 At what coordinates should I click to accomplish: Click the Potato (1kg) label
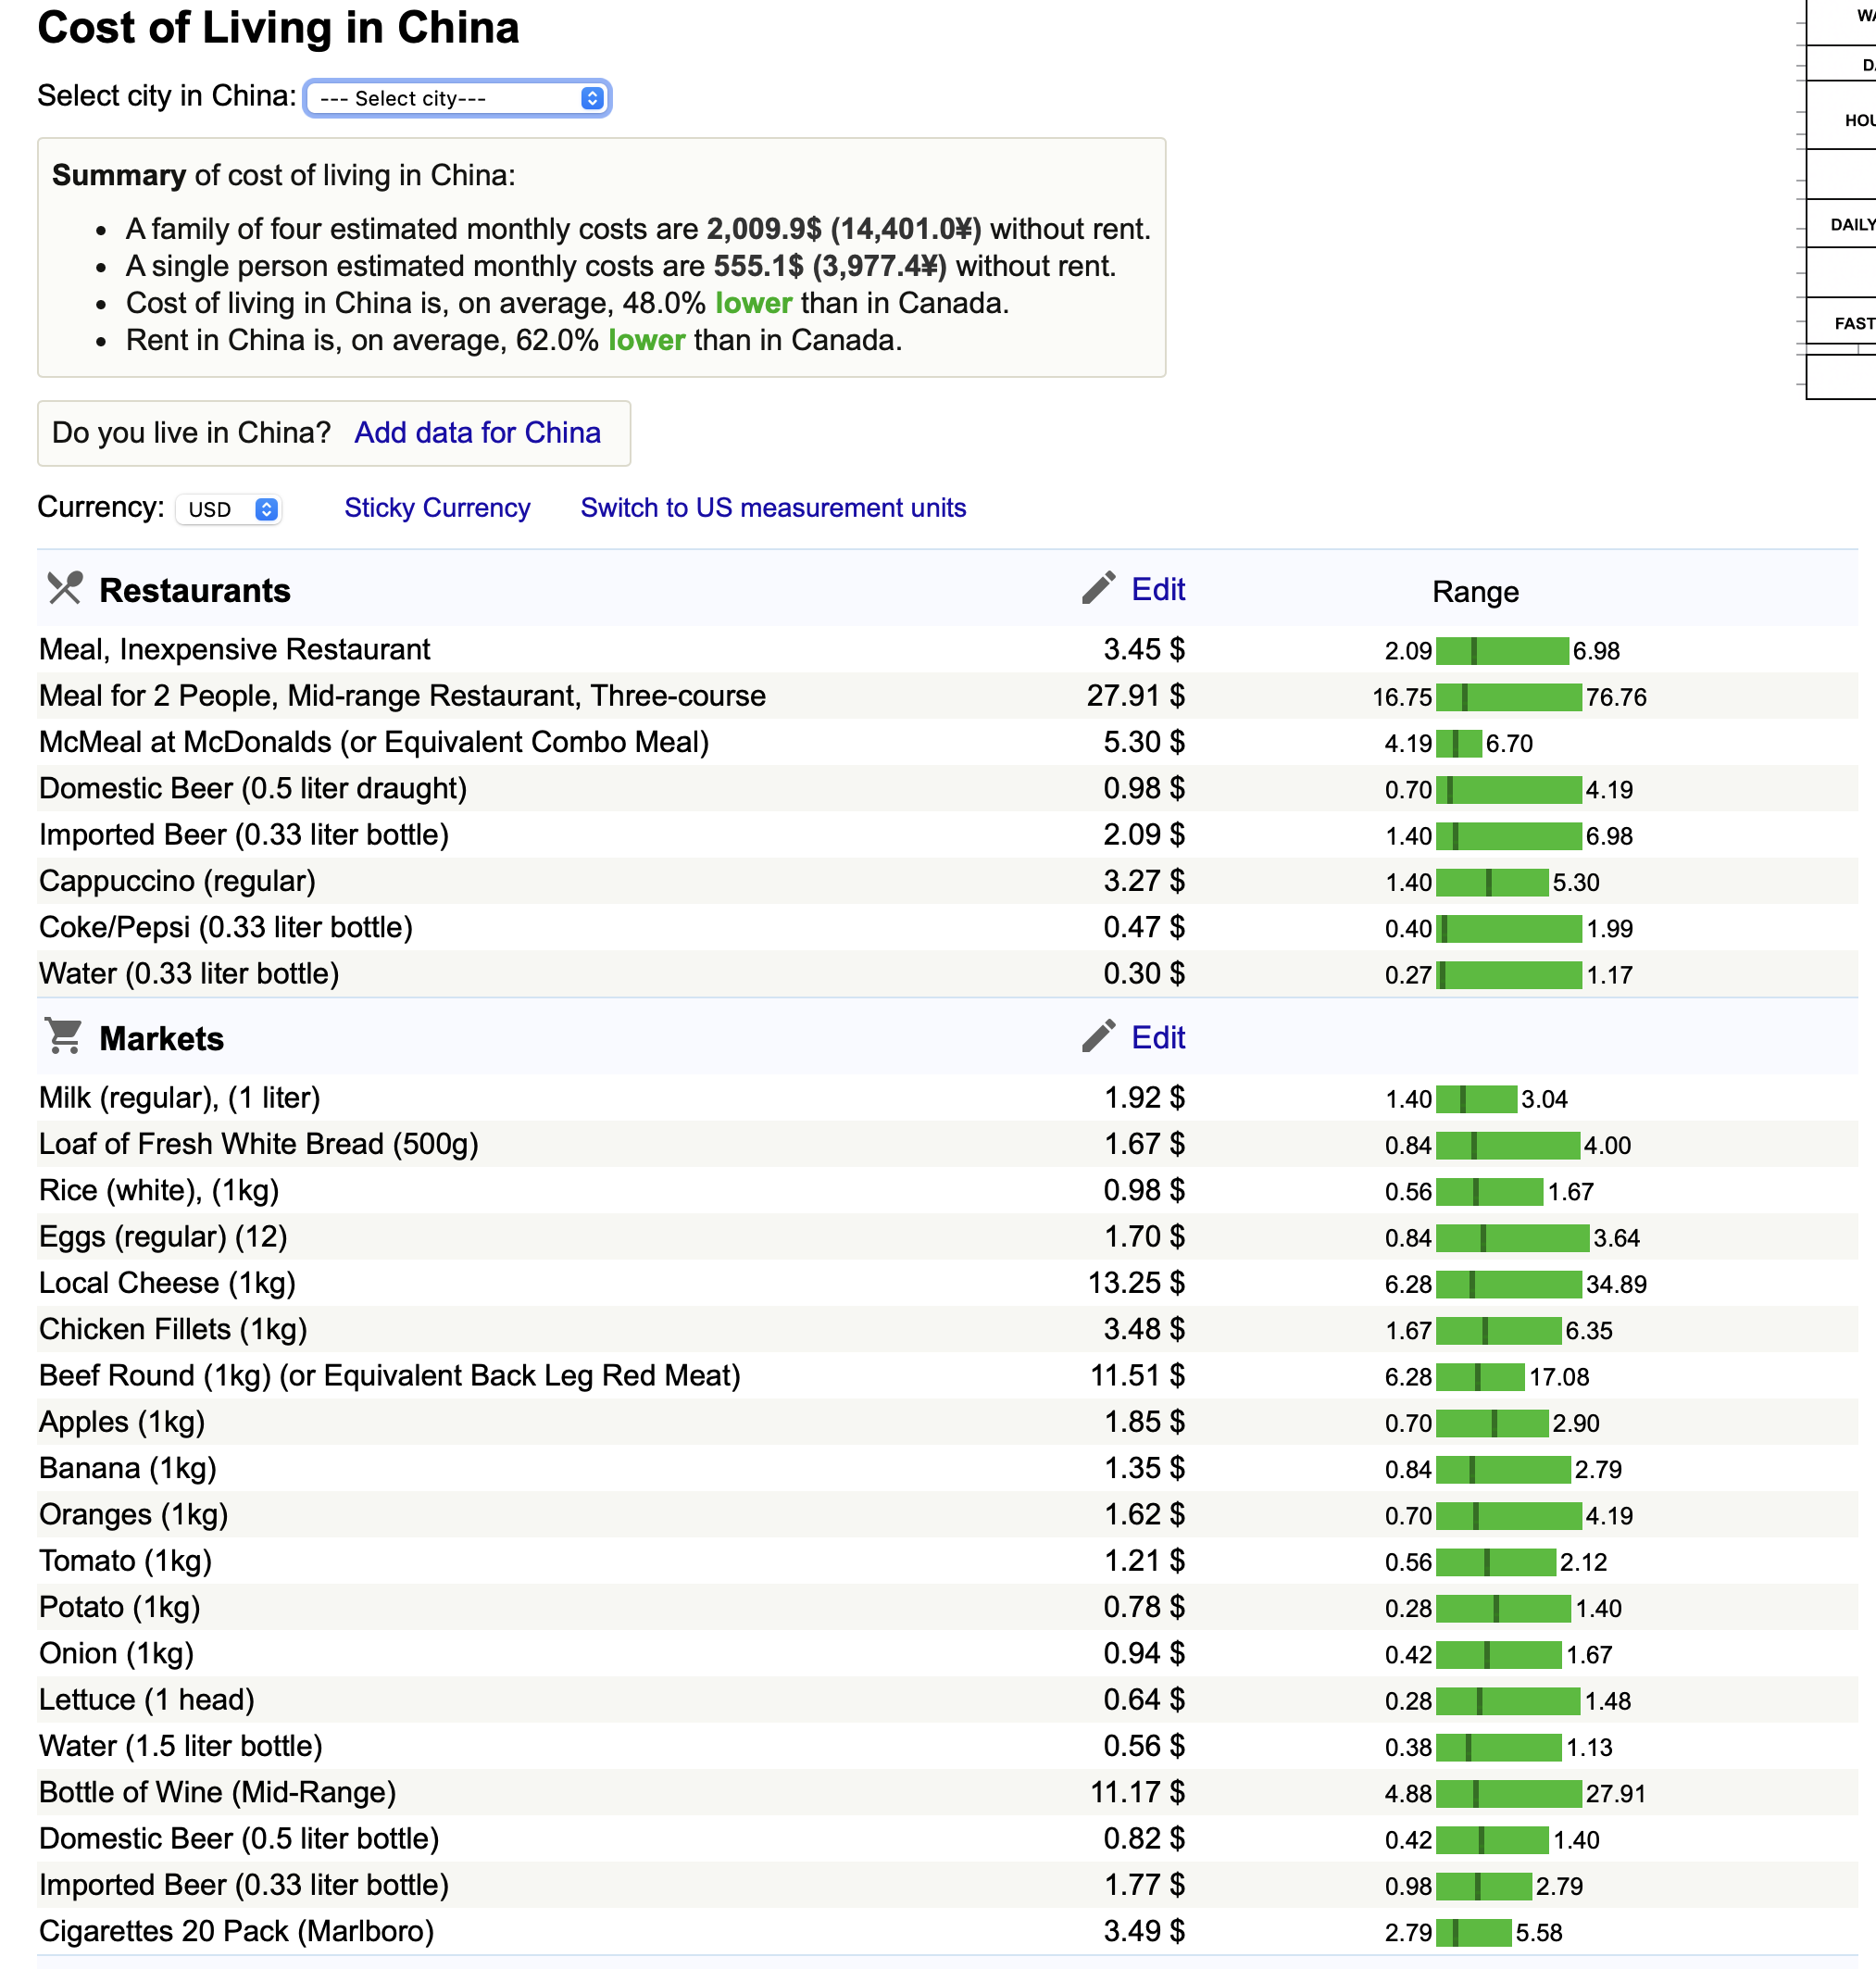120,1607
